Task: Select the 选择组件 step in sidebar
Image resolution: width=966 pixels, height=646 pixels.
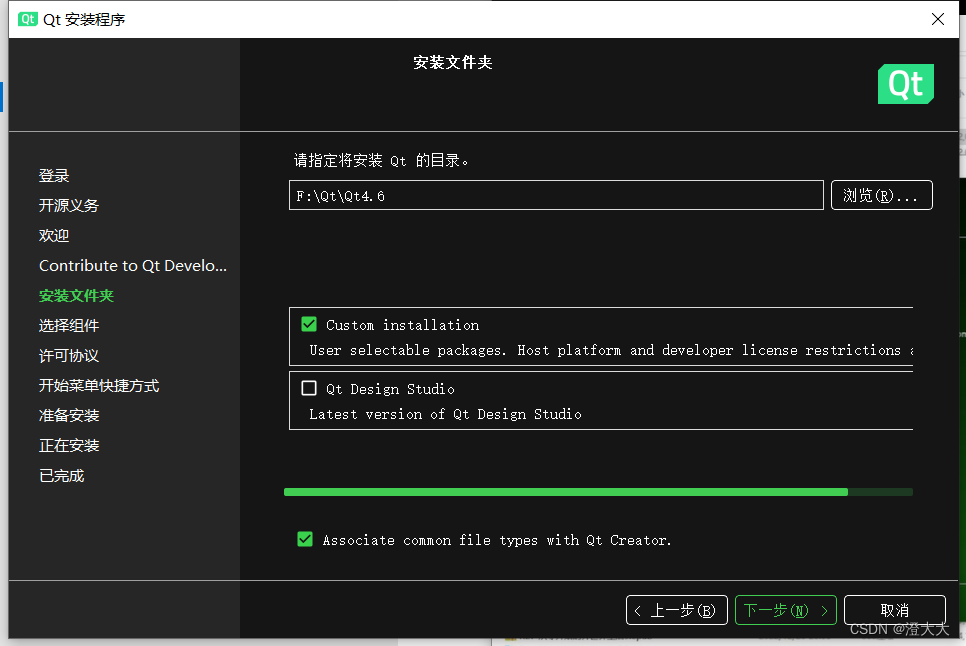Action: coord(69,326)
